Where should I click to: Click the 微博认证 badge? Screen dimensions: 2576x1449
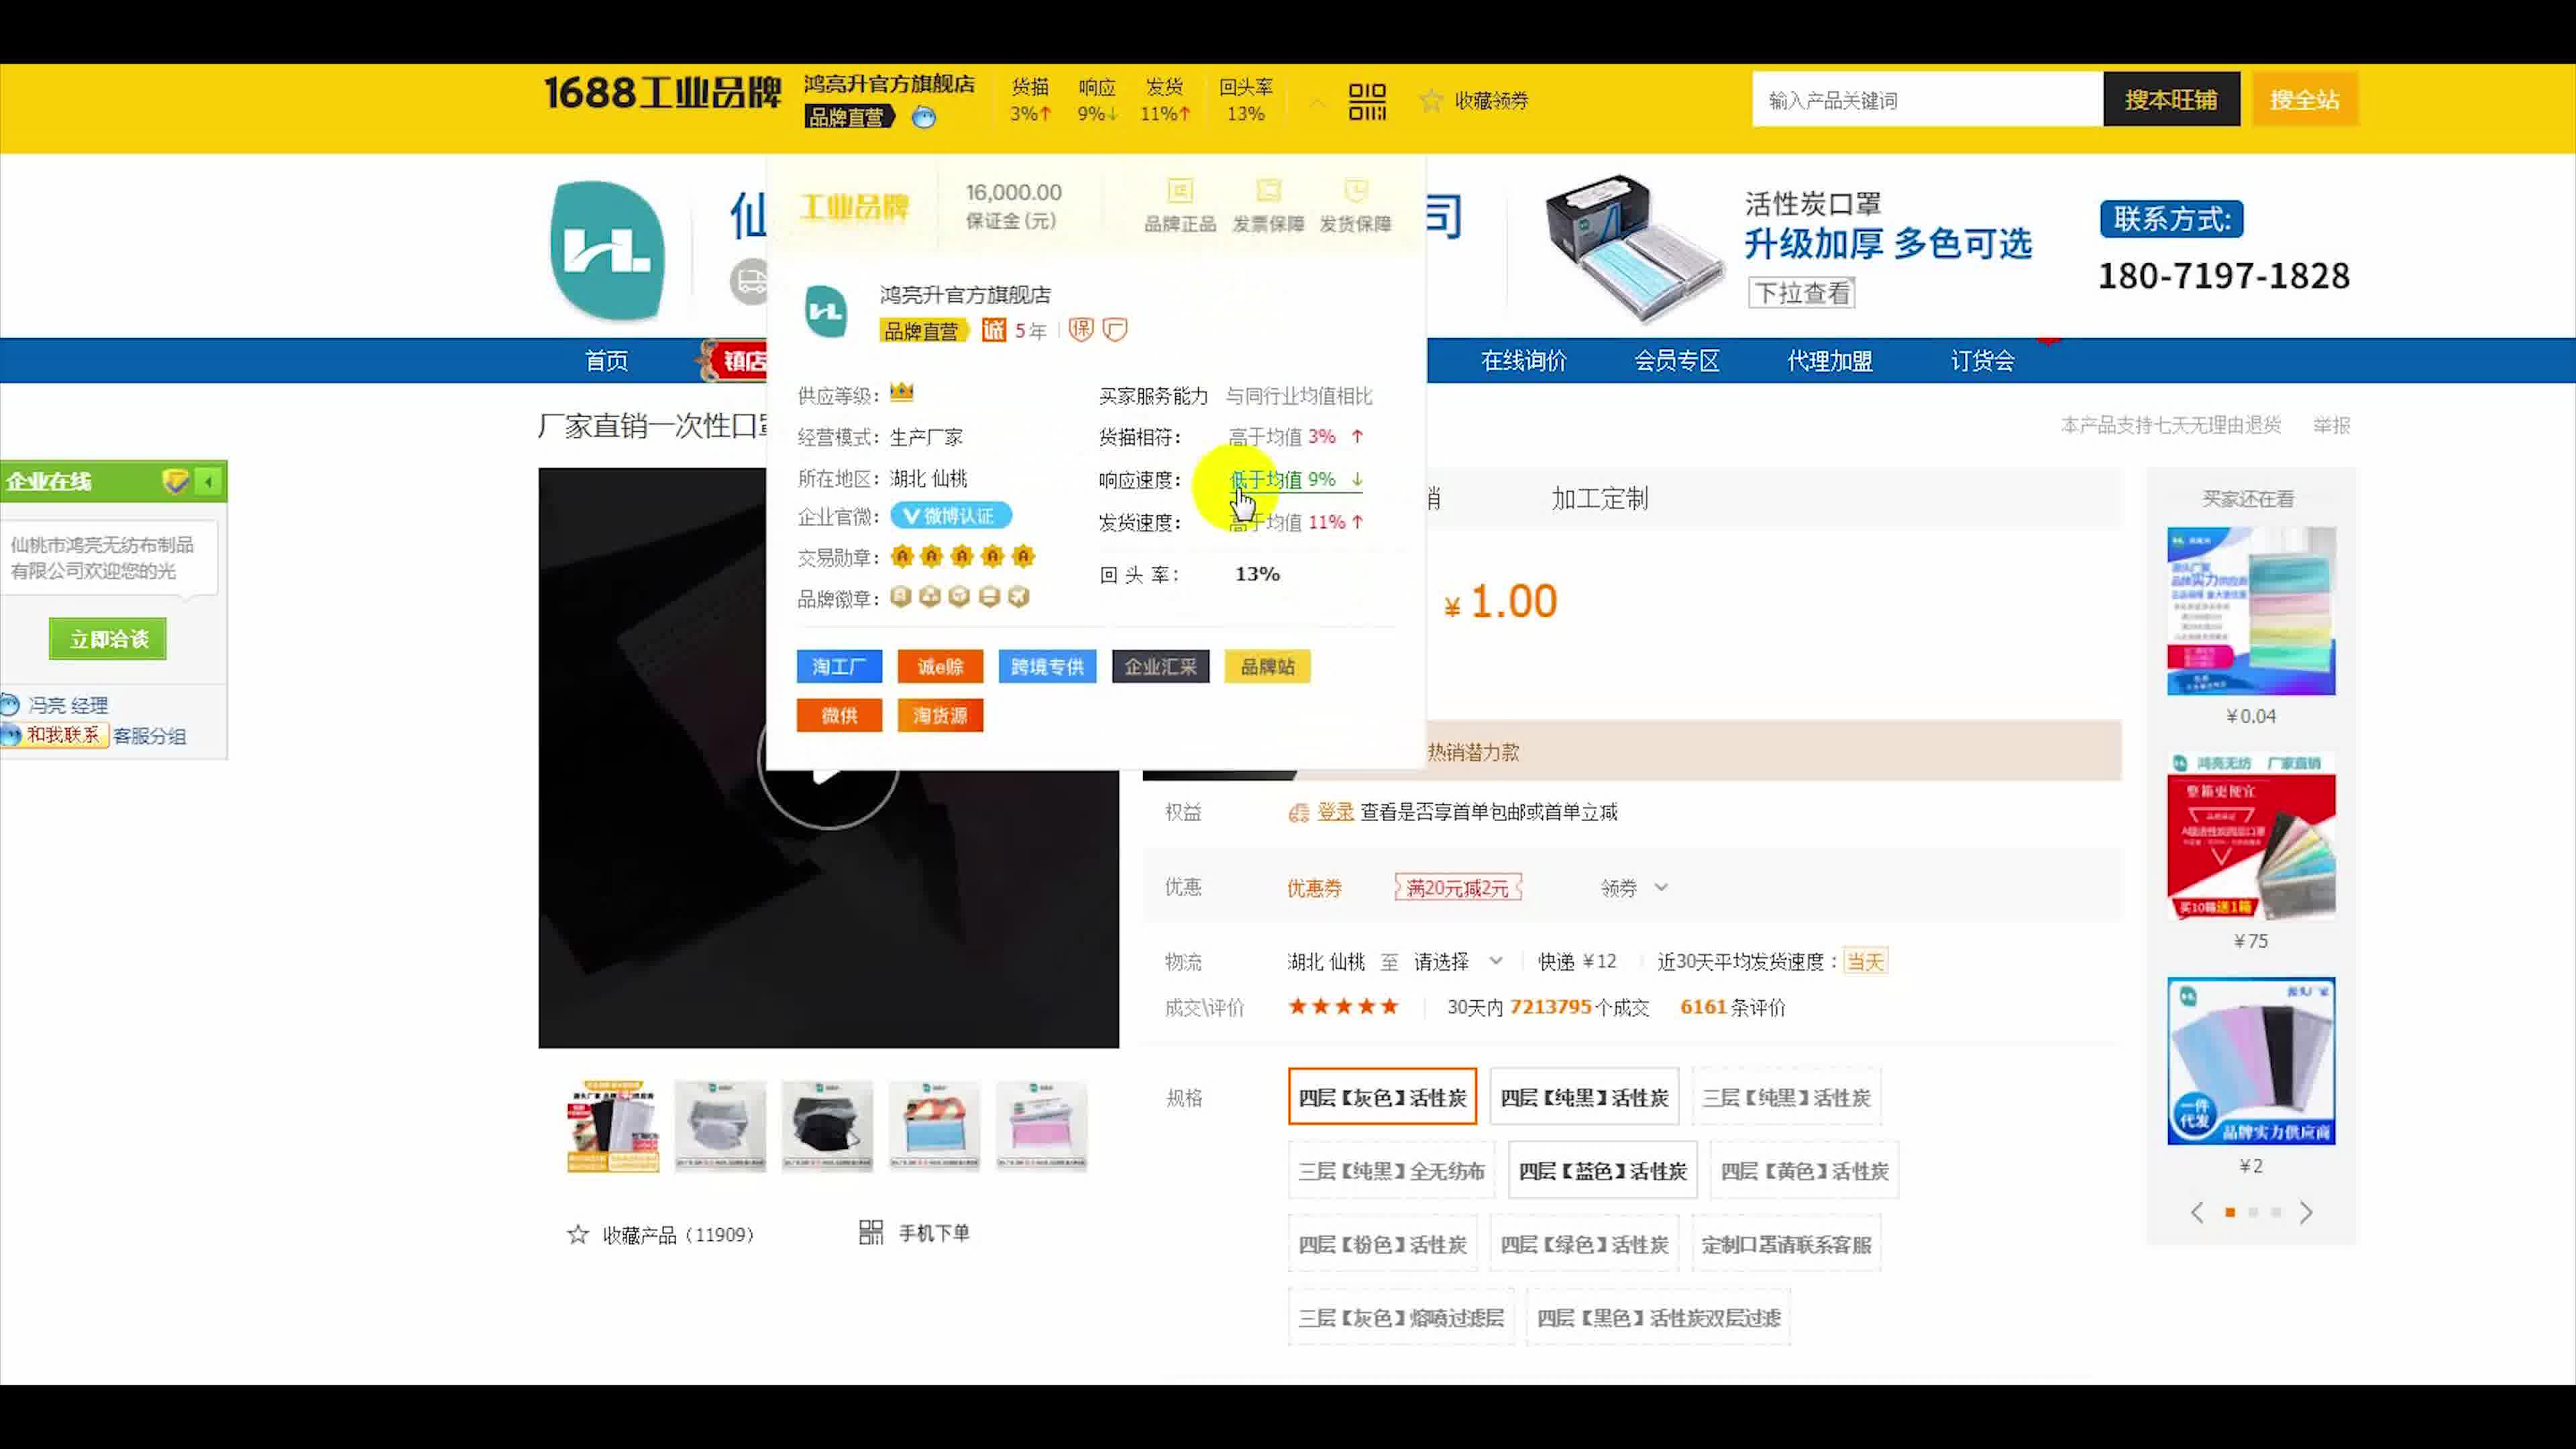[x=951, y=516]
